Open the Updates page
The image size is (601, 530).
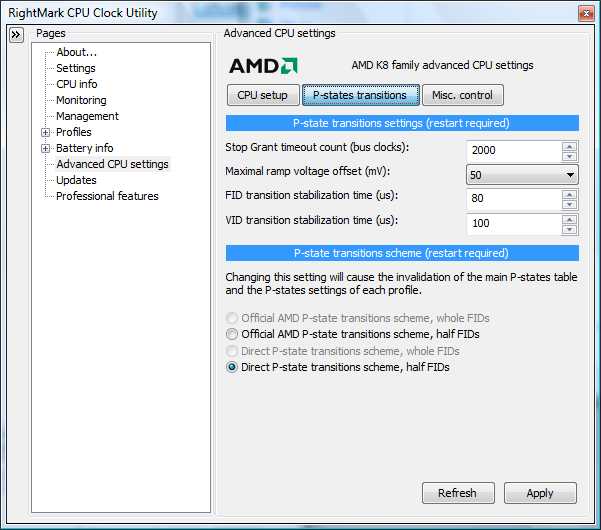click(x=76, y=180)
